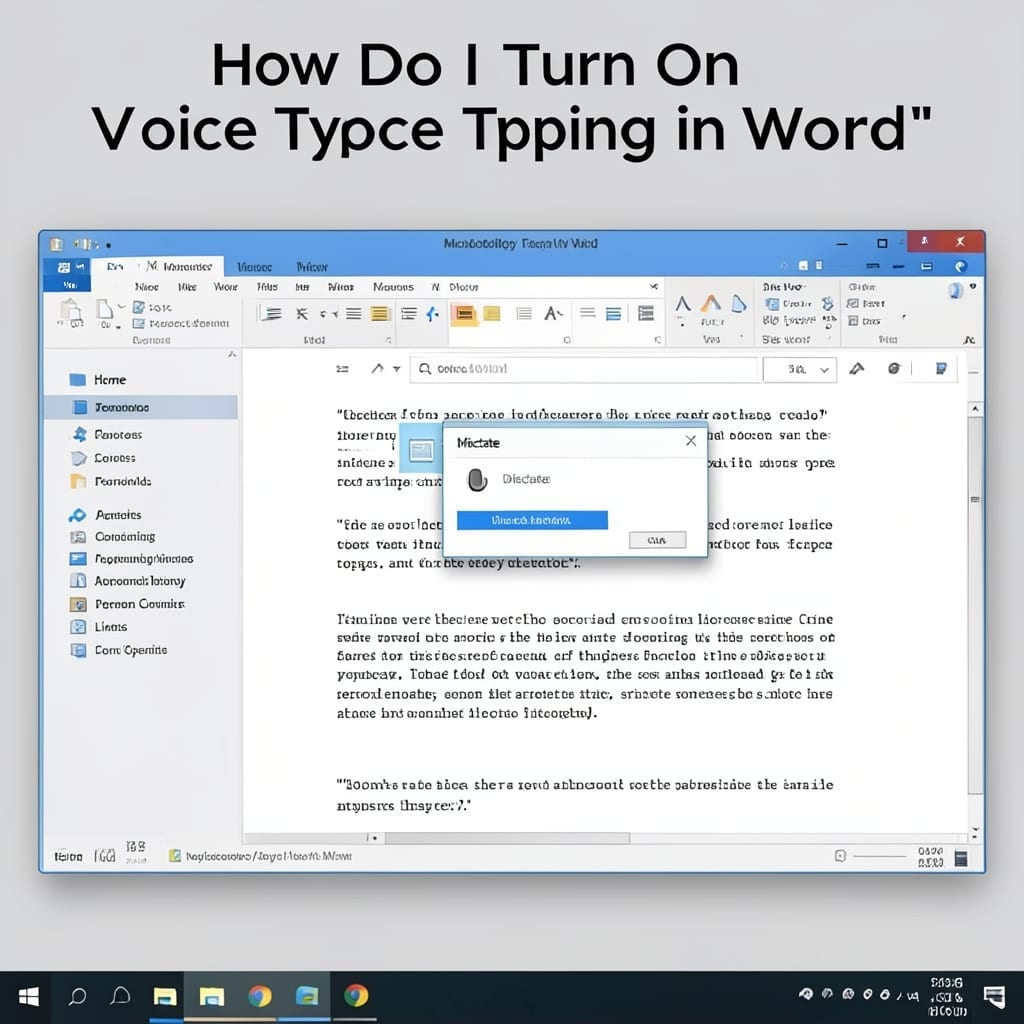Screen dimensions: 1024x1024
Task: Open the 'Wore' menu item
Action: (x=225, y=287)
